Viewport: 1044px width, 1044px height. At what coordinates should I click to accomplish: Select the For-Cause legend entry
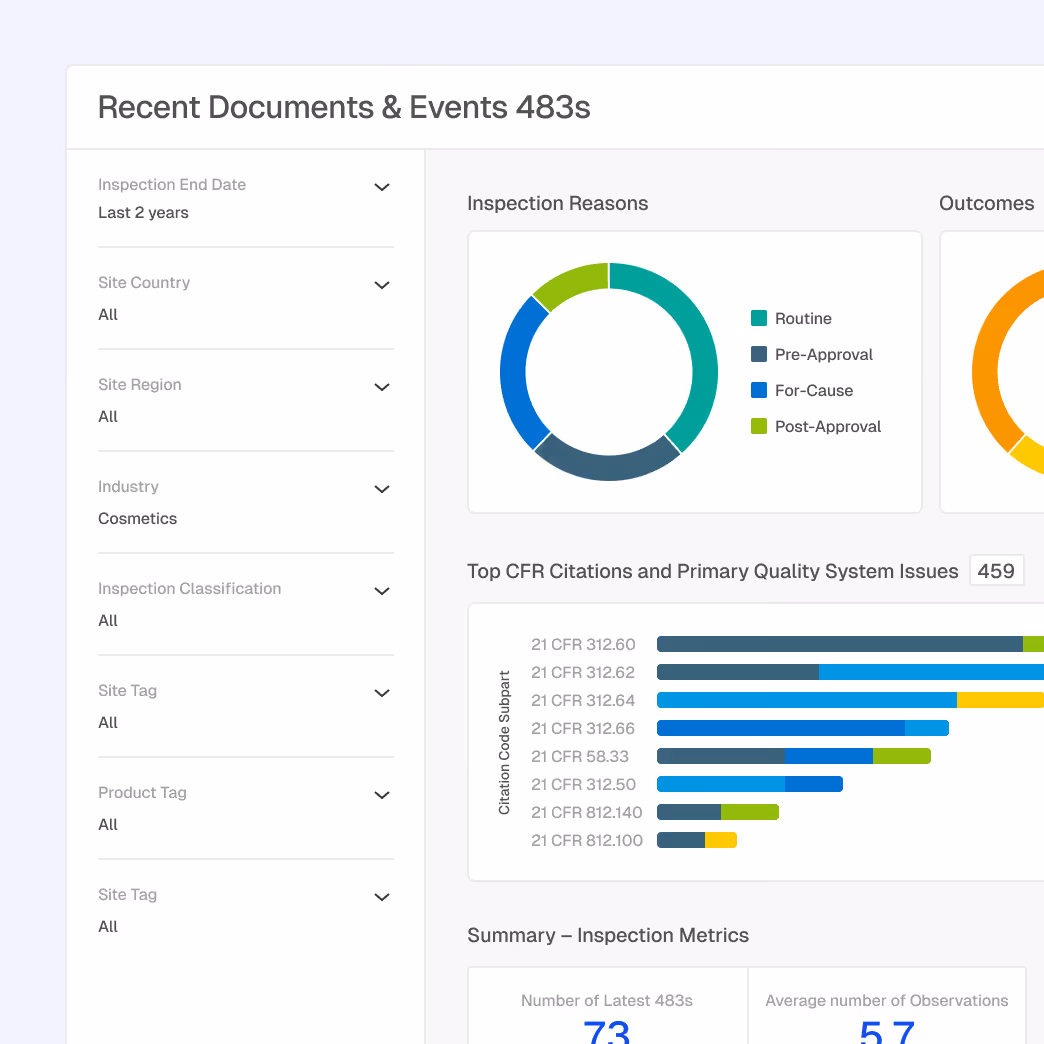pos(759,390)
